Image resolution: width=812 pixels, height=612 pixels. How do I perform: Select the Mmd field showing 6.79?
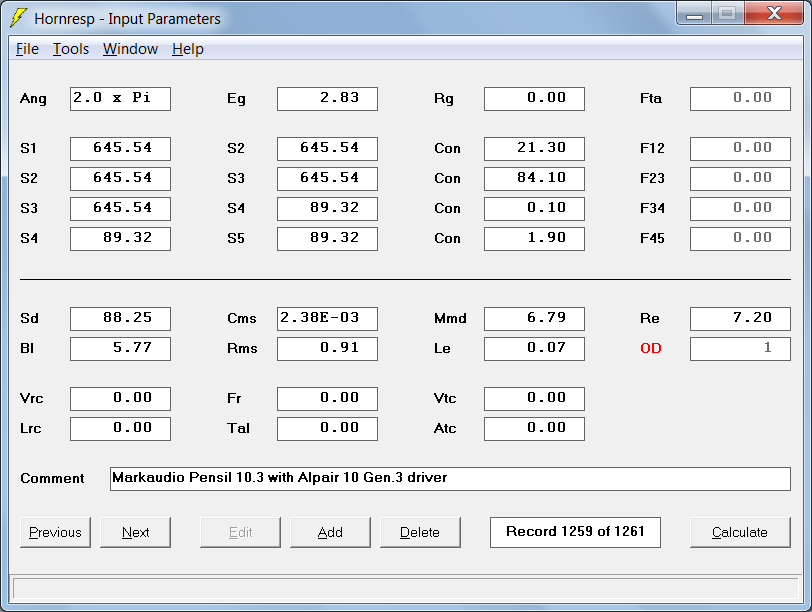[x=534, y=319]
